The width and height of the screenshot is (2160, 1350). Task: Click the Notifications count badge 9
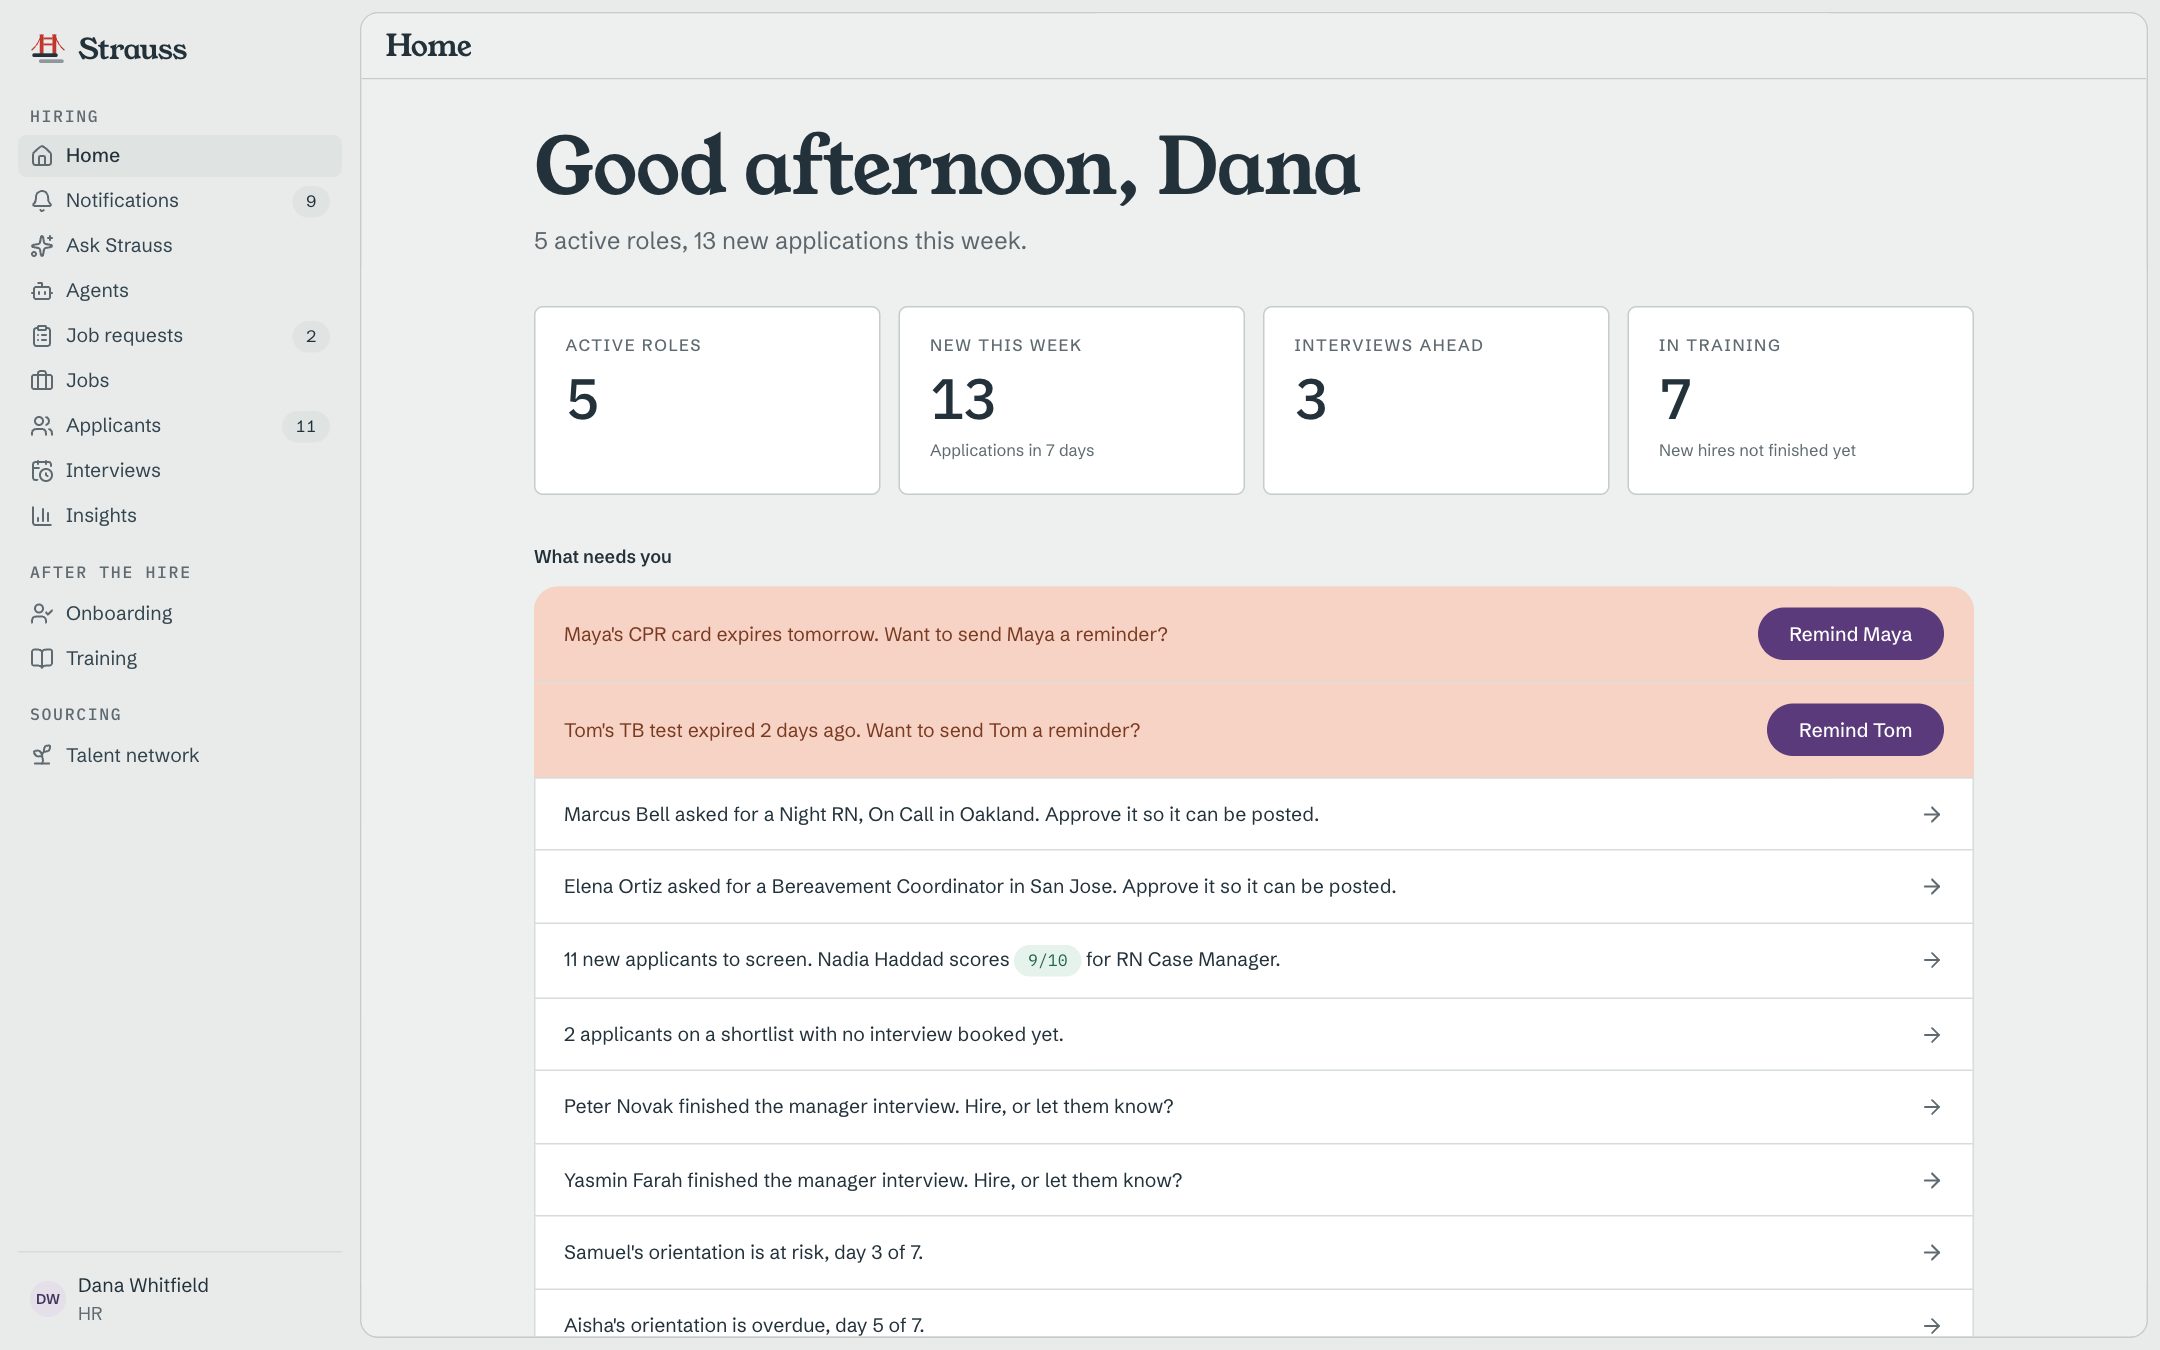[311, 202]
